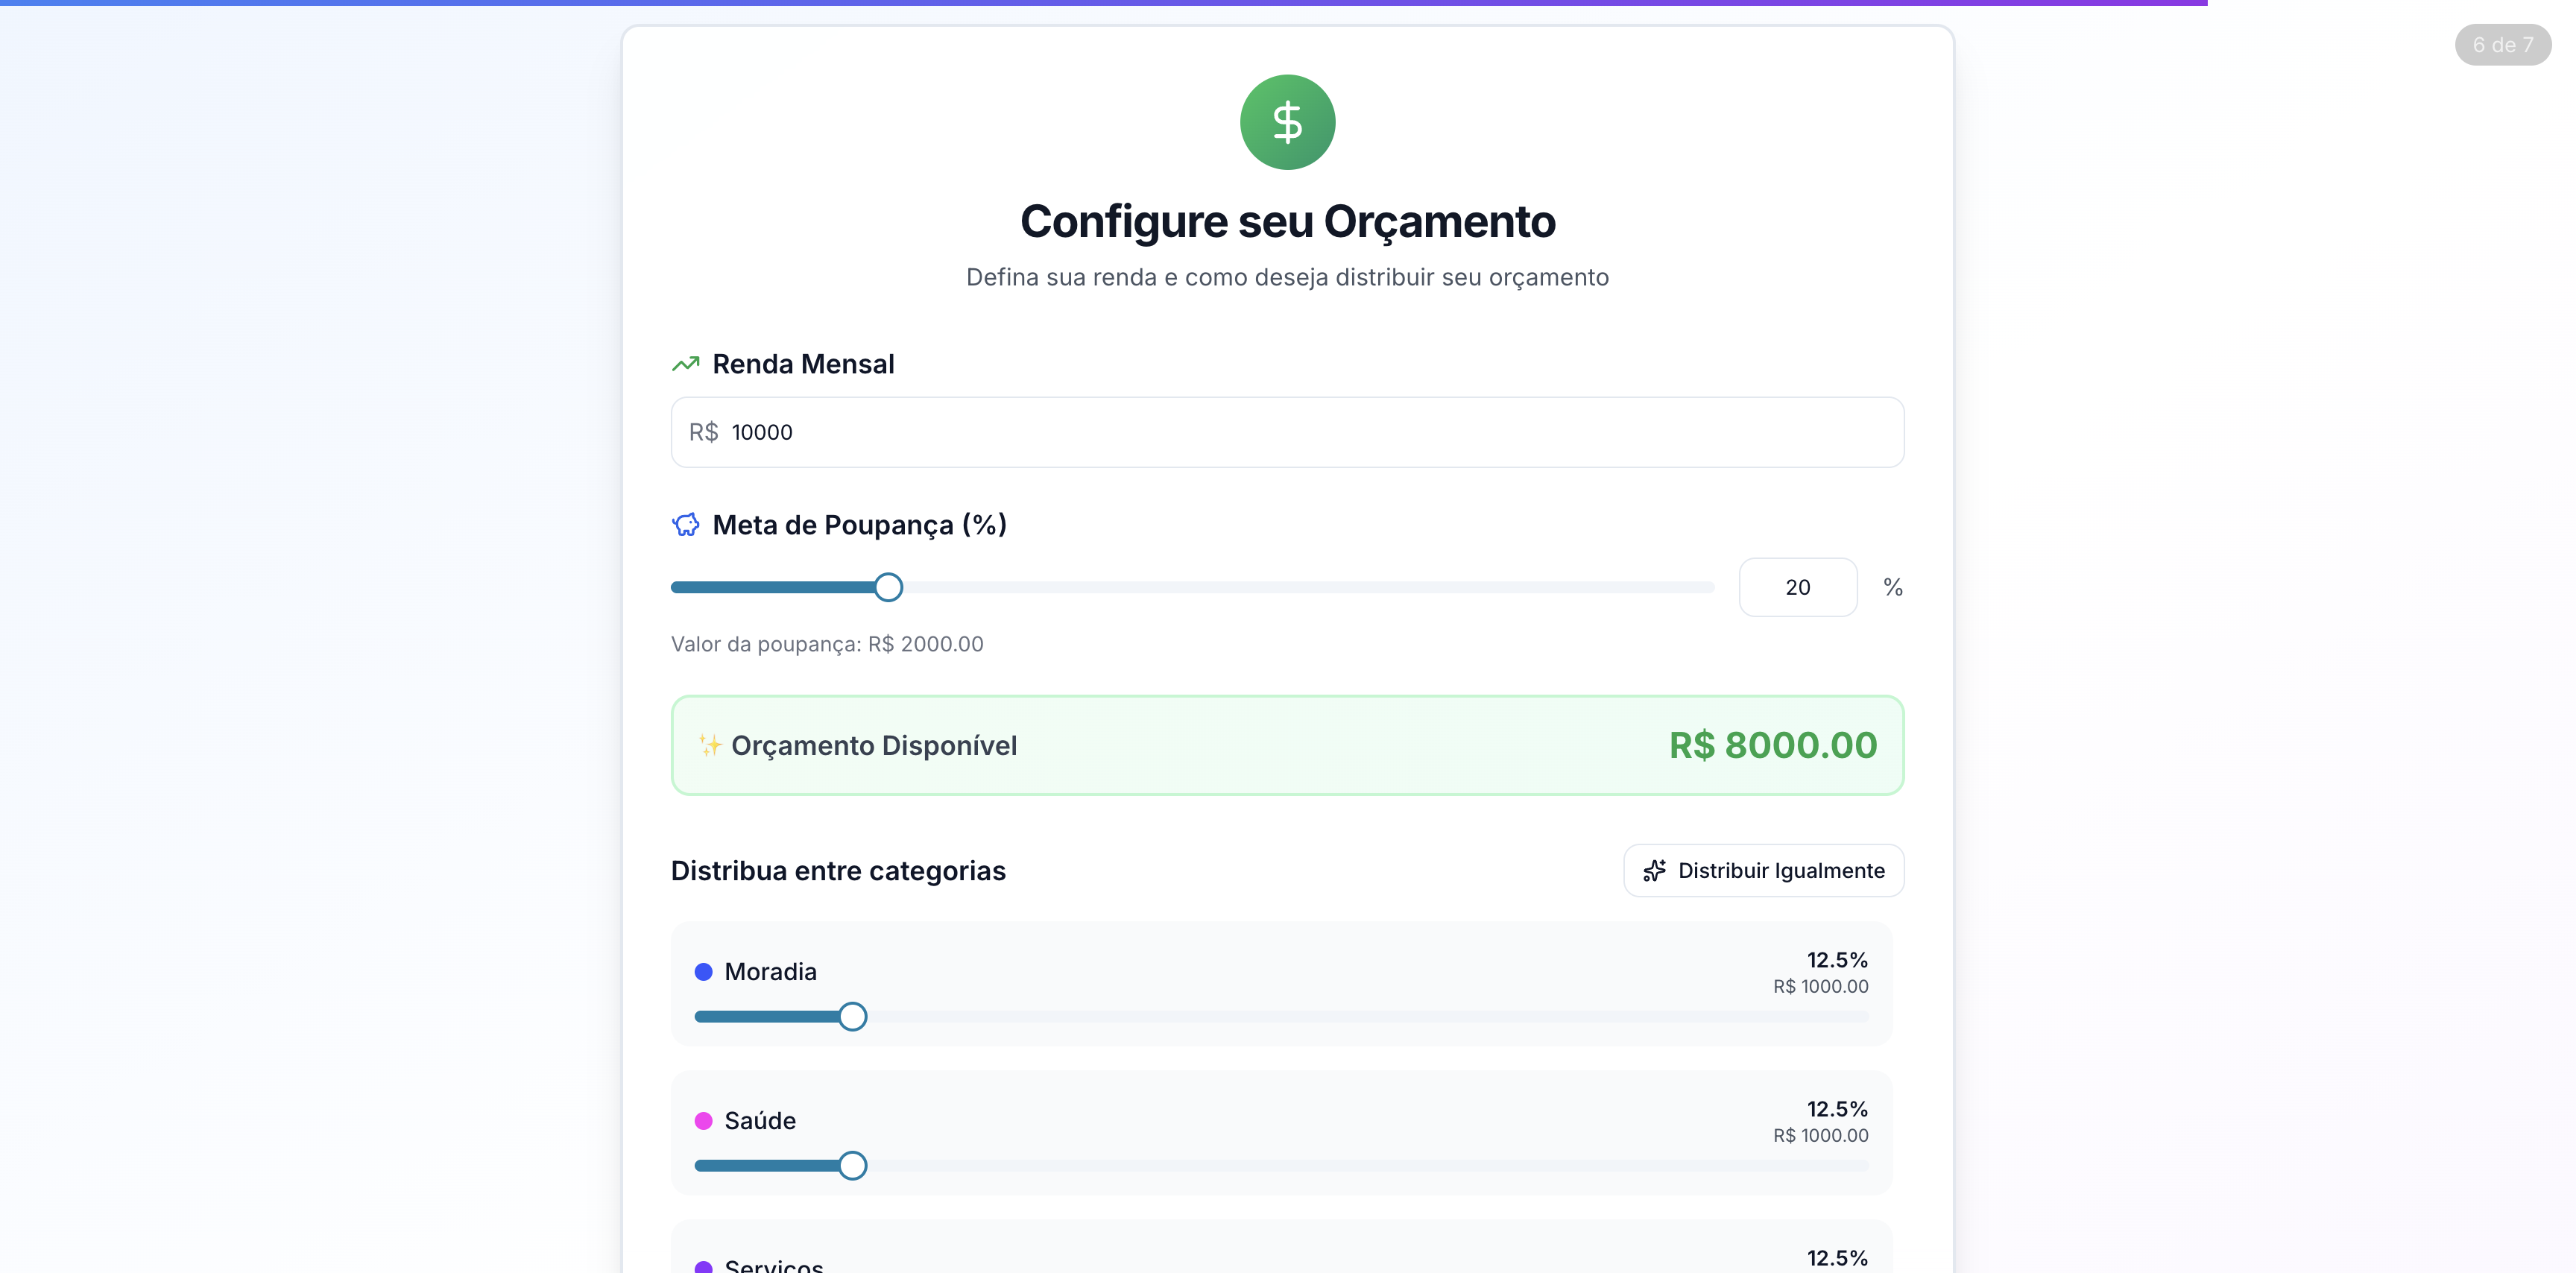Click the pink dot next to Saúde

click(x=703, y=1120)
